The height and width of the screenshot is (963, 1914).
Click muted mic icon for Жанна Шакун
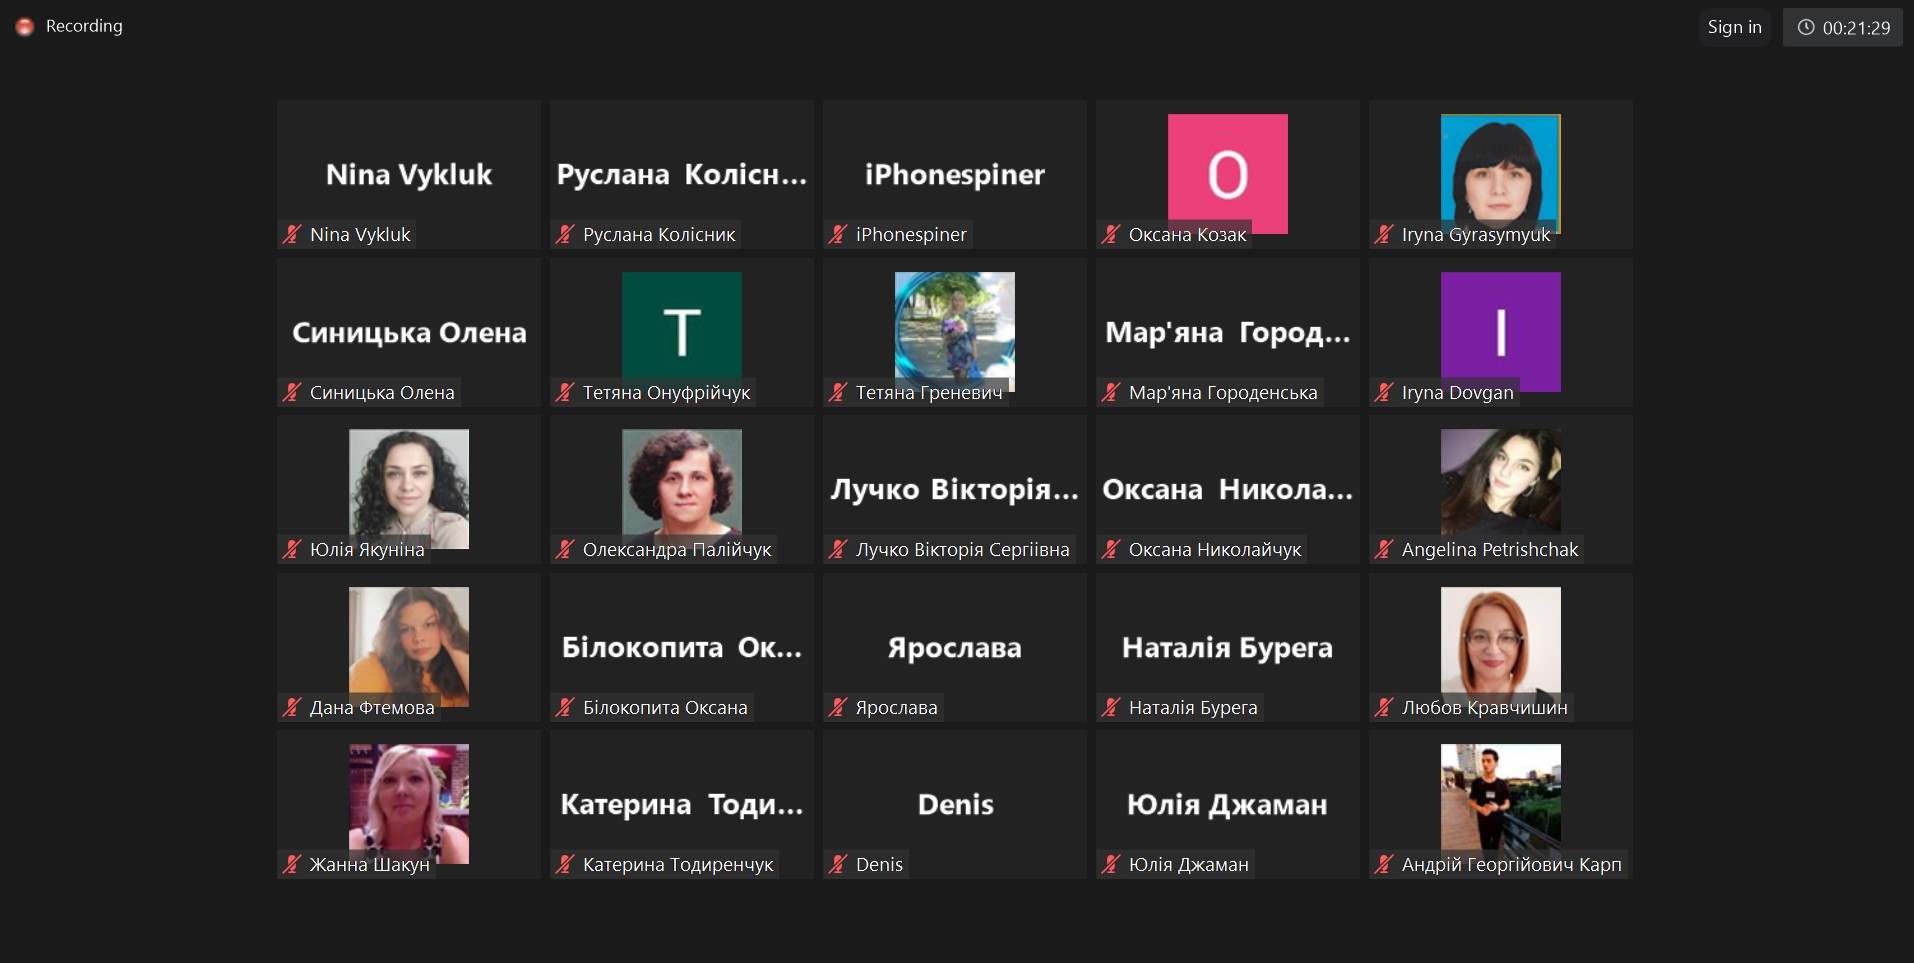pos(291,864)
